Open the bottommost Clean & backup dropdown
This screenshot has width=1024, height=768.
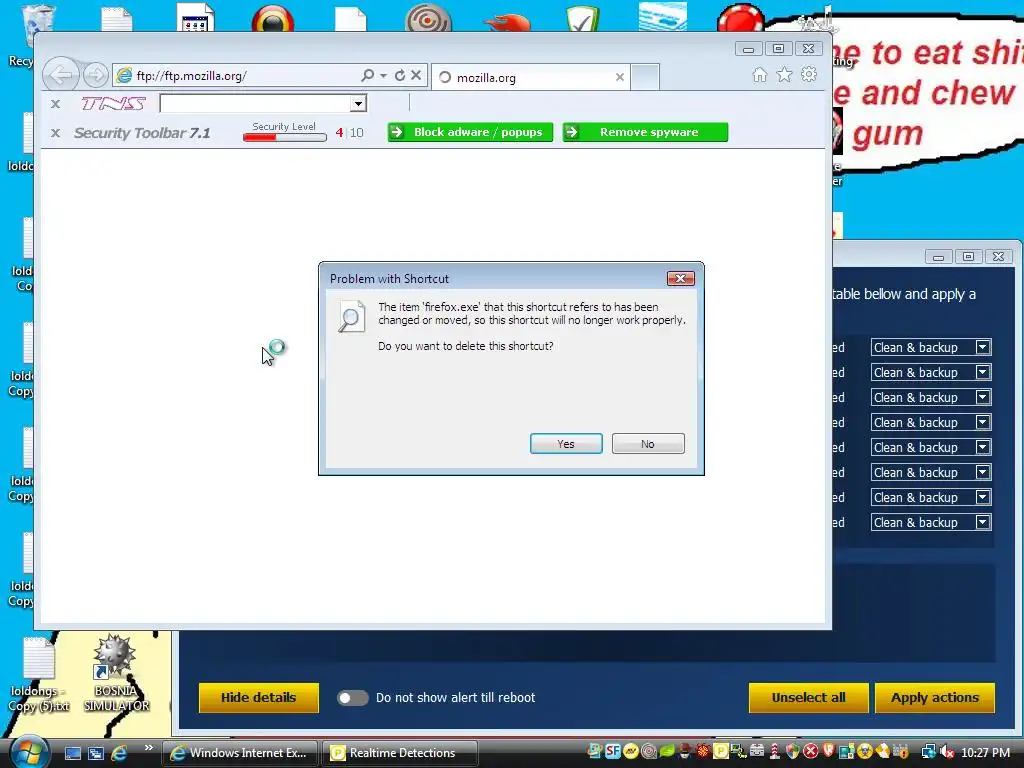click(983, 522)
